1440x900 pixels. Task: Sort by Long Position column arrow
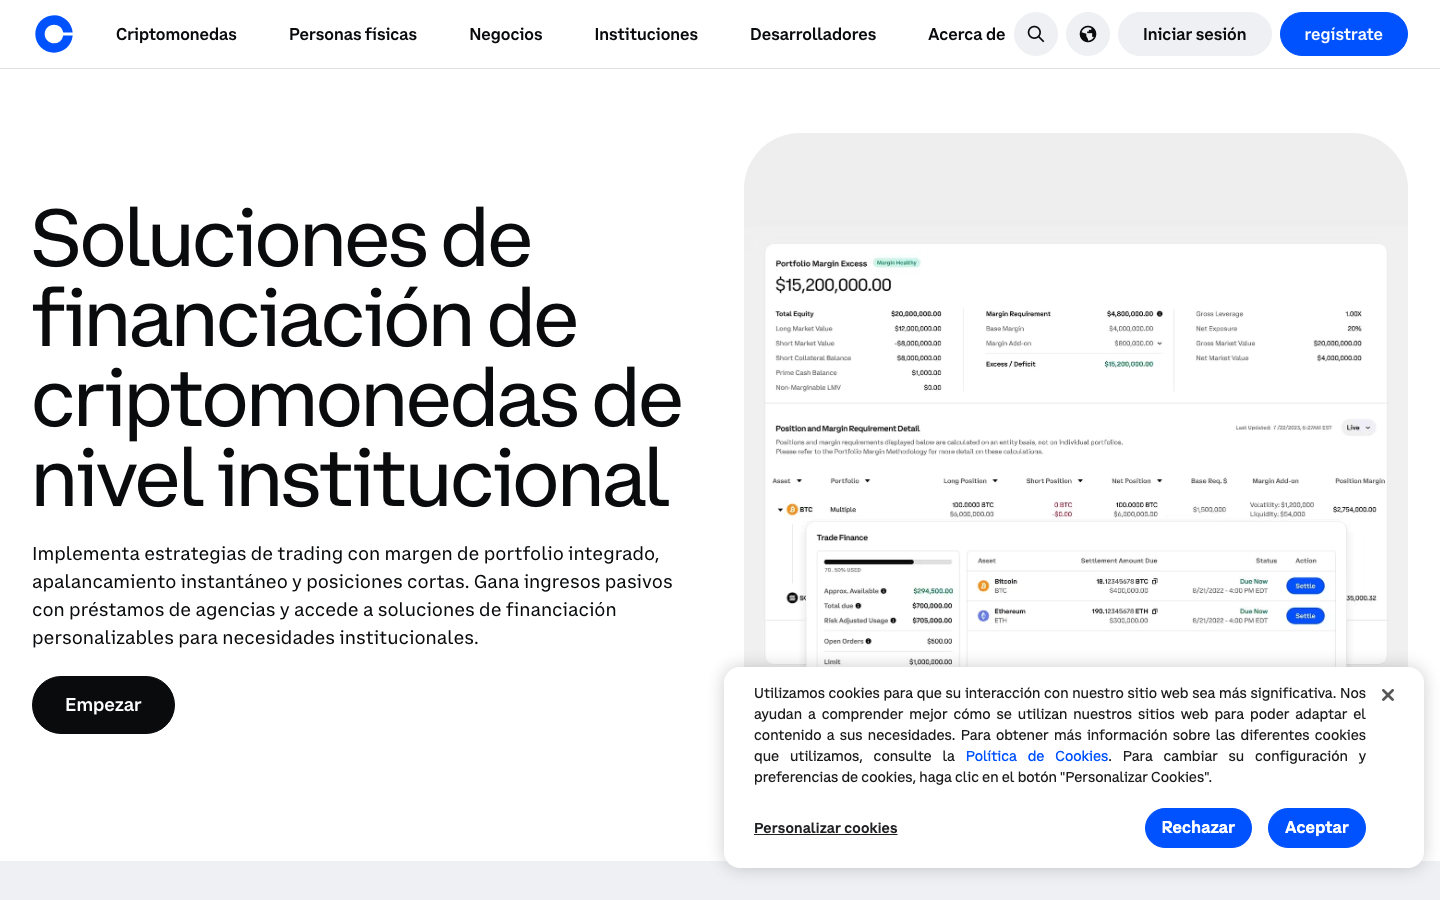[995, 481]
